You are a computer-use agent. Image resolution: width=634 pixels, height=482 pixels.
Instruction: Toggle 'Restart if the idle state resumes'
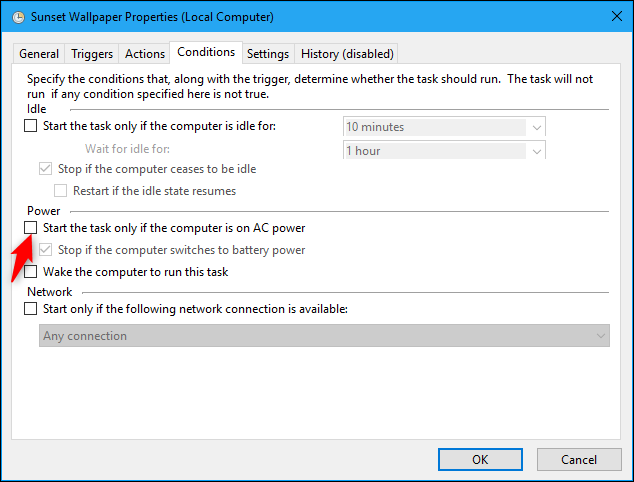click(61, 190)
